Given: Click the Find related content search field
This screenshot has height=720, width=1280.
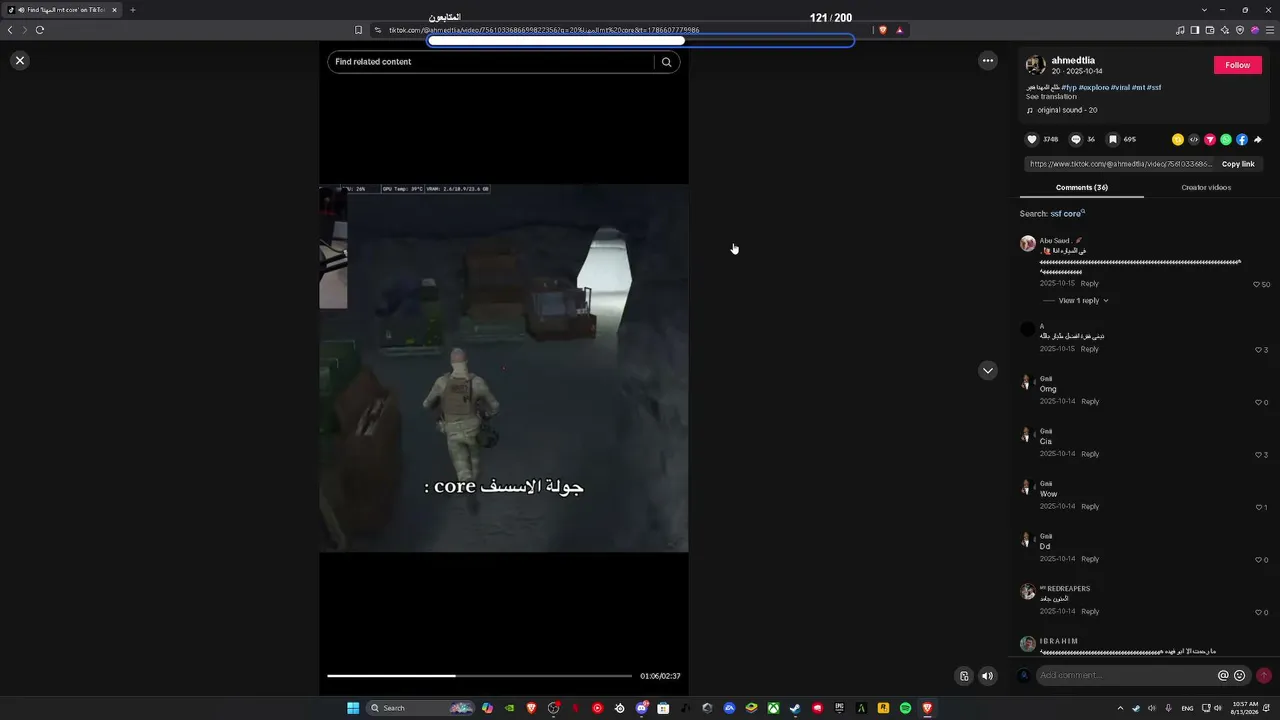Looking at the screenshot, I should pyautogui.click(x=492, y=62).
